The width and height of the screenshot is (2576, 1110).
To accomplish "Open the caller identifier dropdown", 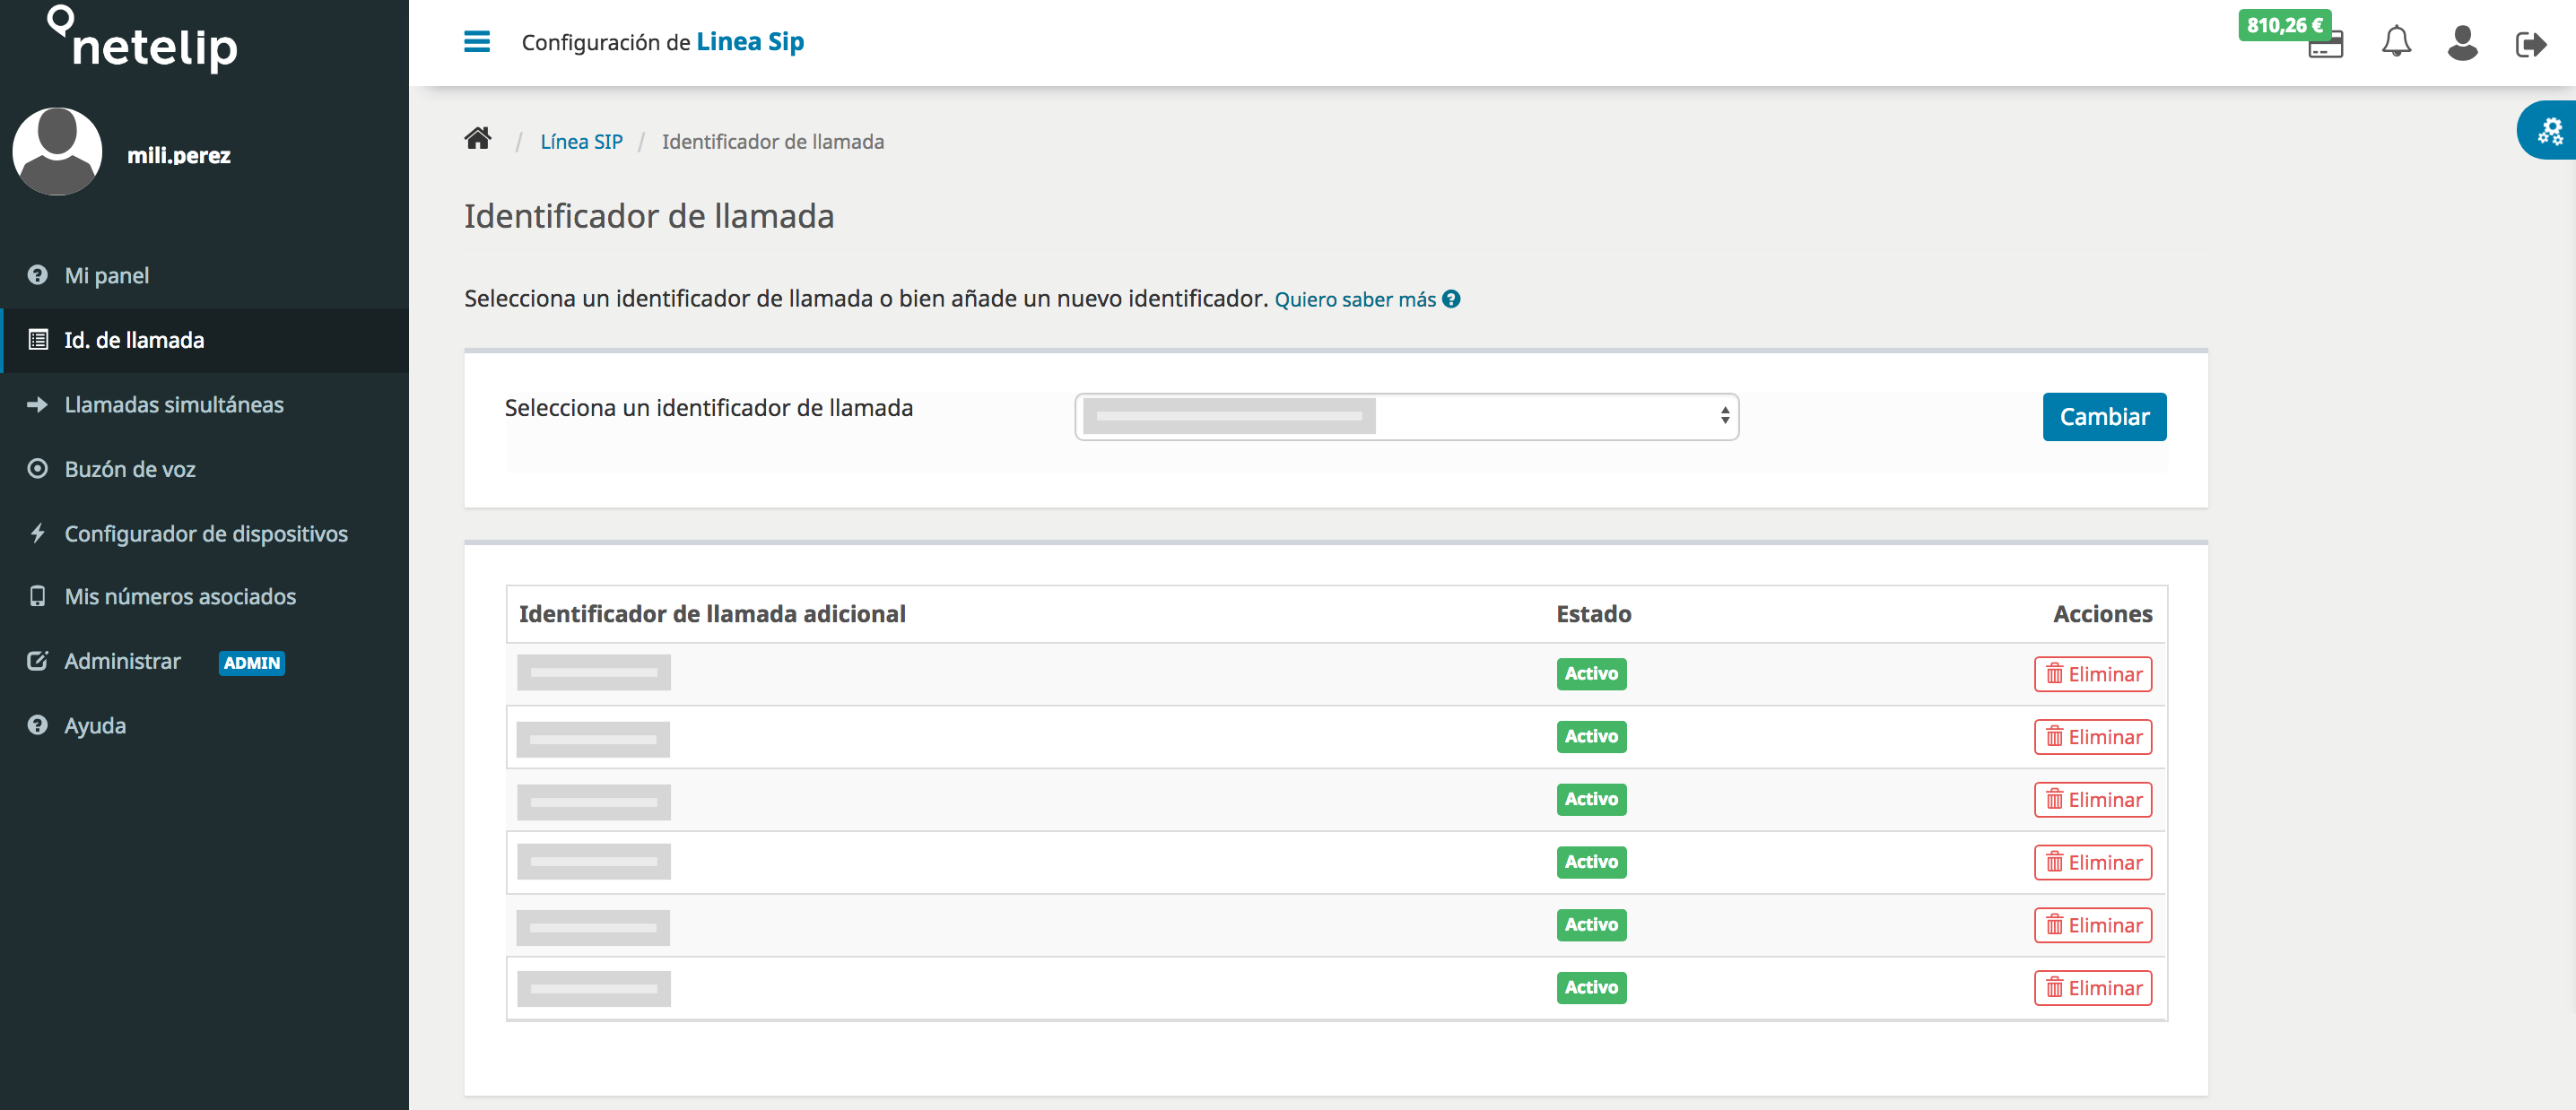I will point(1406,417).
